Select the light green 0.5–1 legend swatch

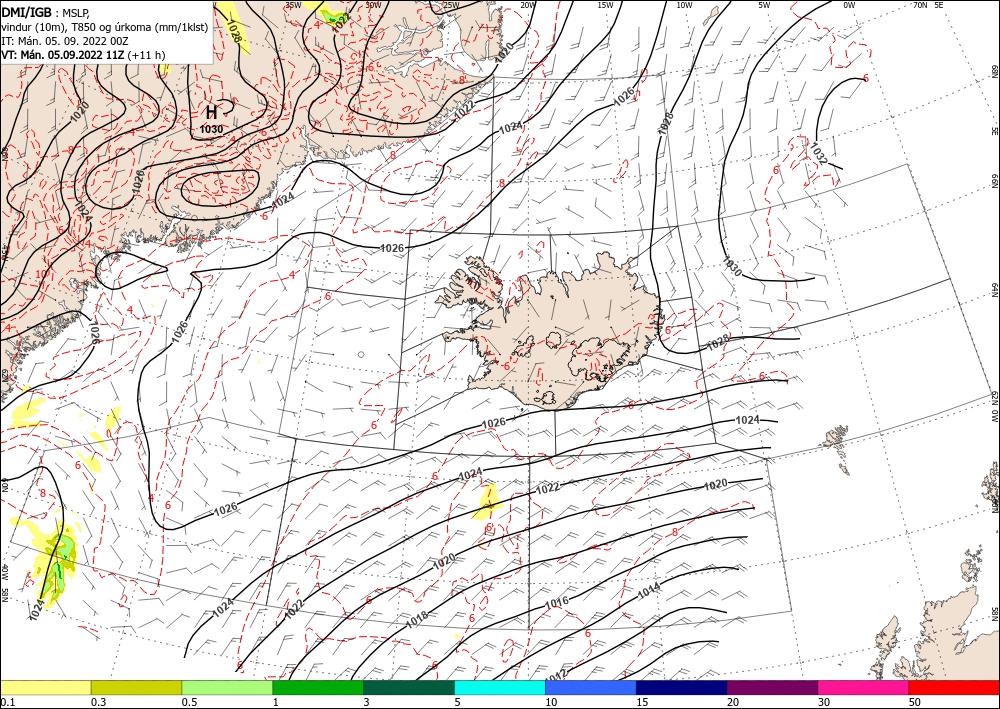click(x=227, y=687)
